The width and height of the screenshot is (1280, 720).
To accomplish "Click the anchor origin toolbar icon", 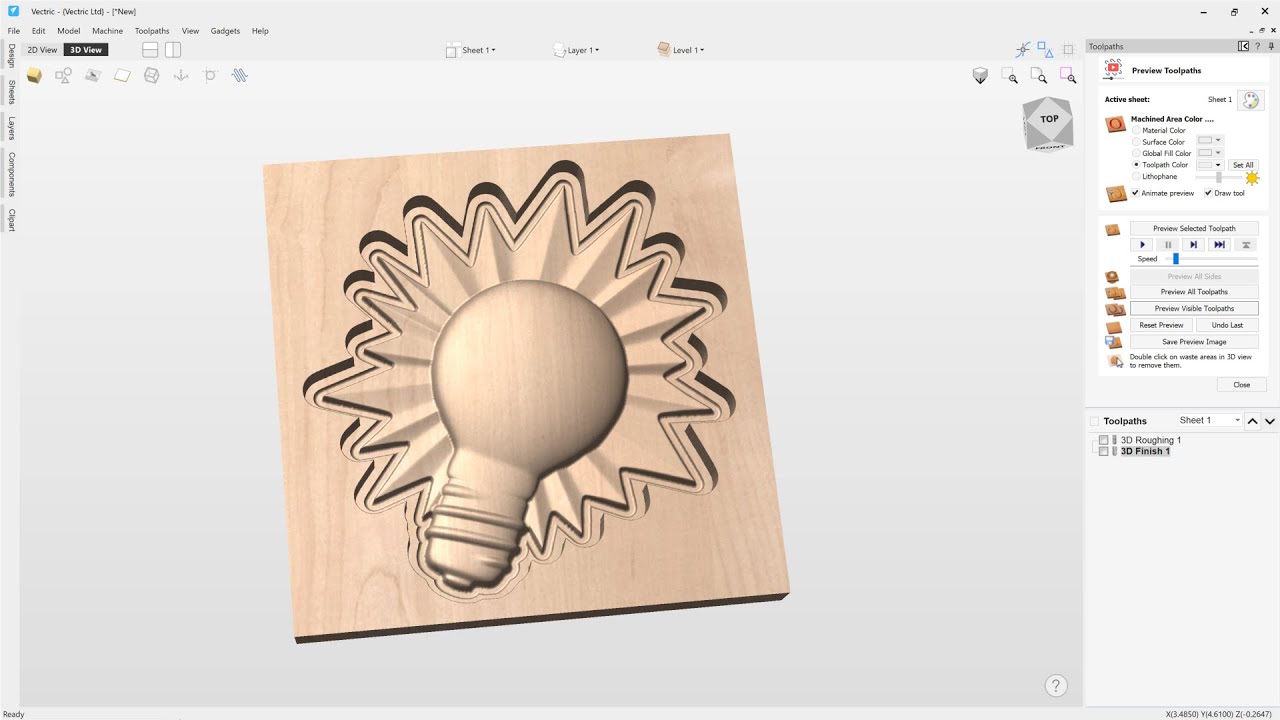I will click(x=181, y=75).
